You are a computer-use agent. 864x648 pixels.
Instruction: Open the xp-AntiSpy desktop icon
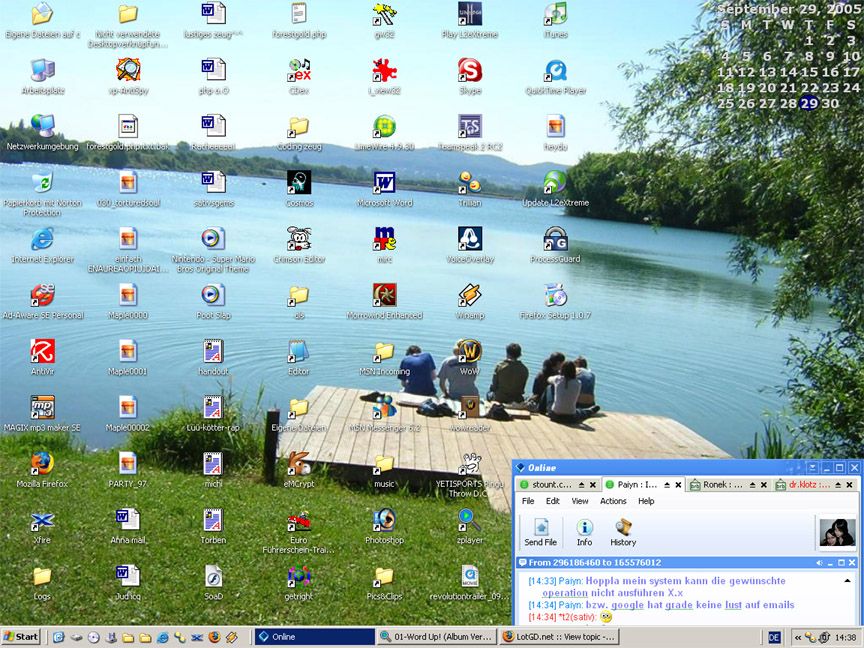point(128,71)
